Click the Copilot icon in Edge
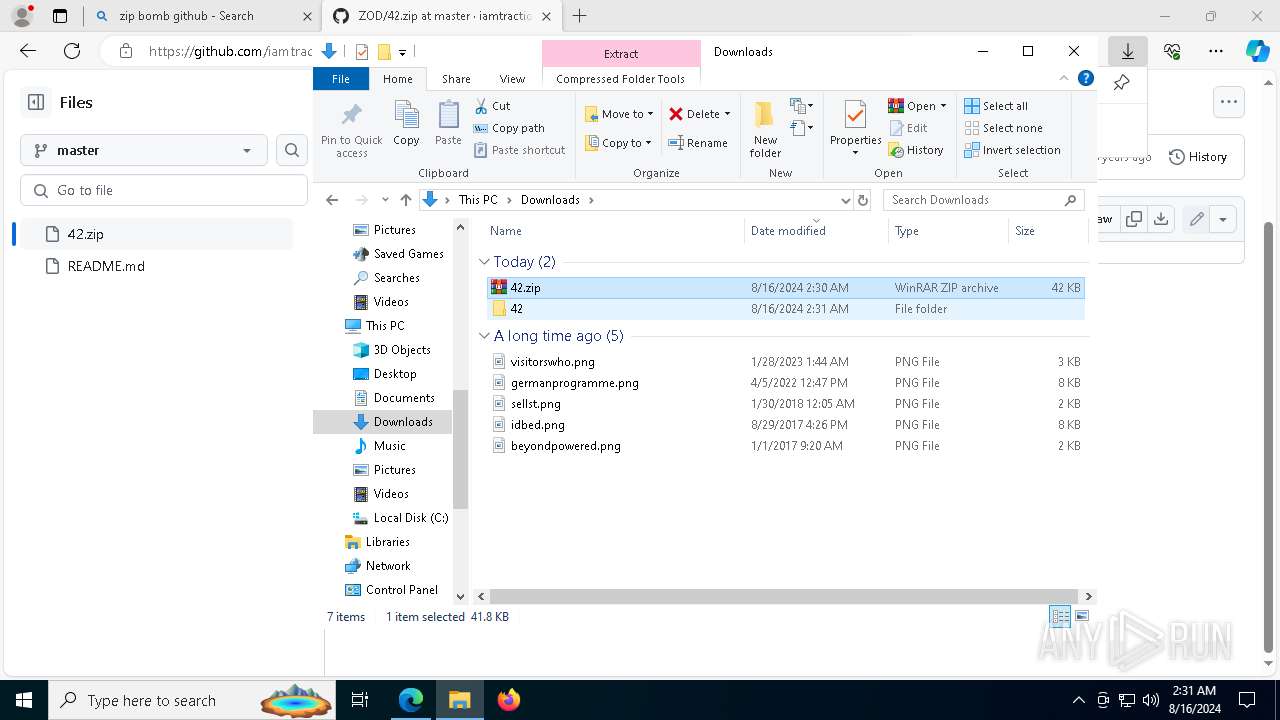 coord(1257,51)
